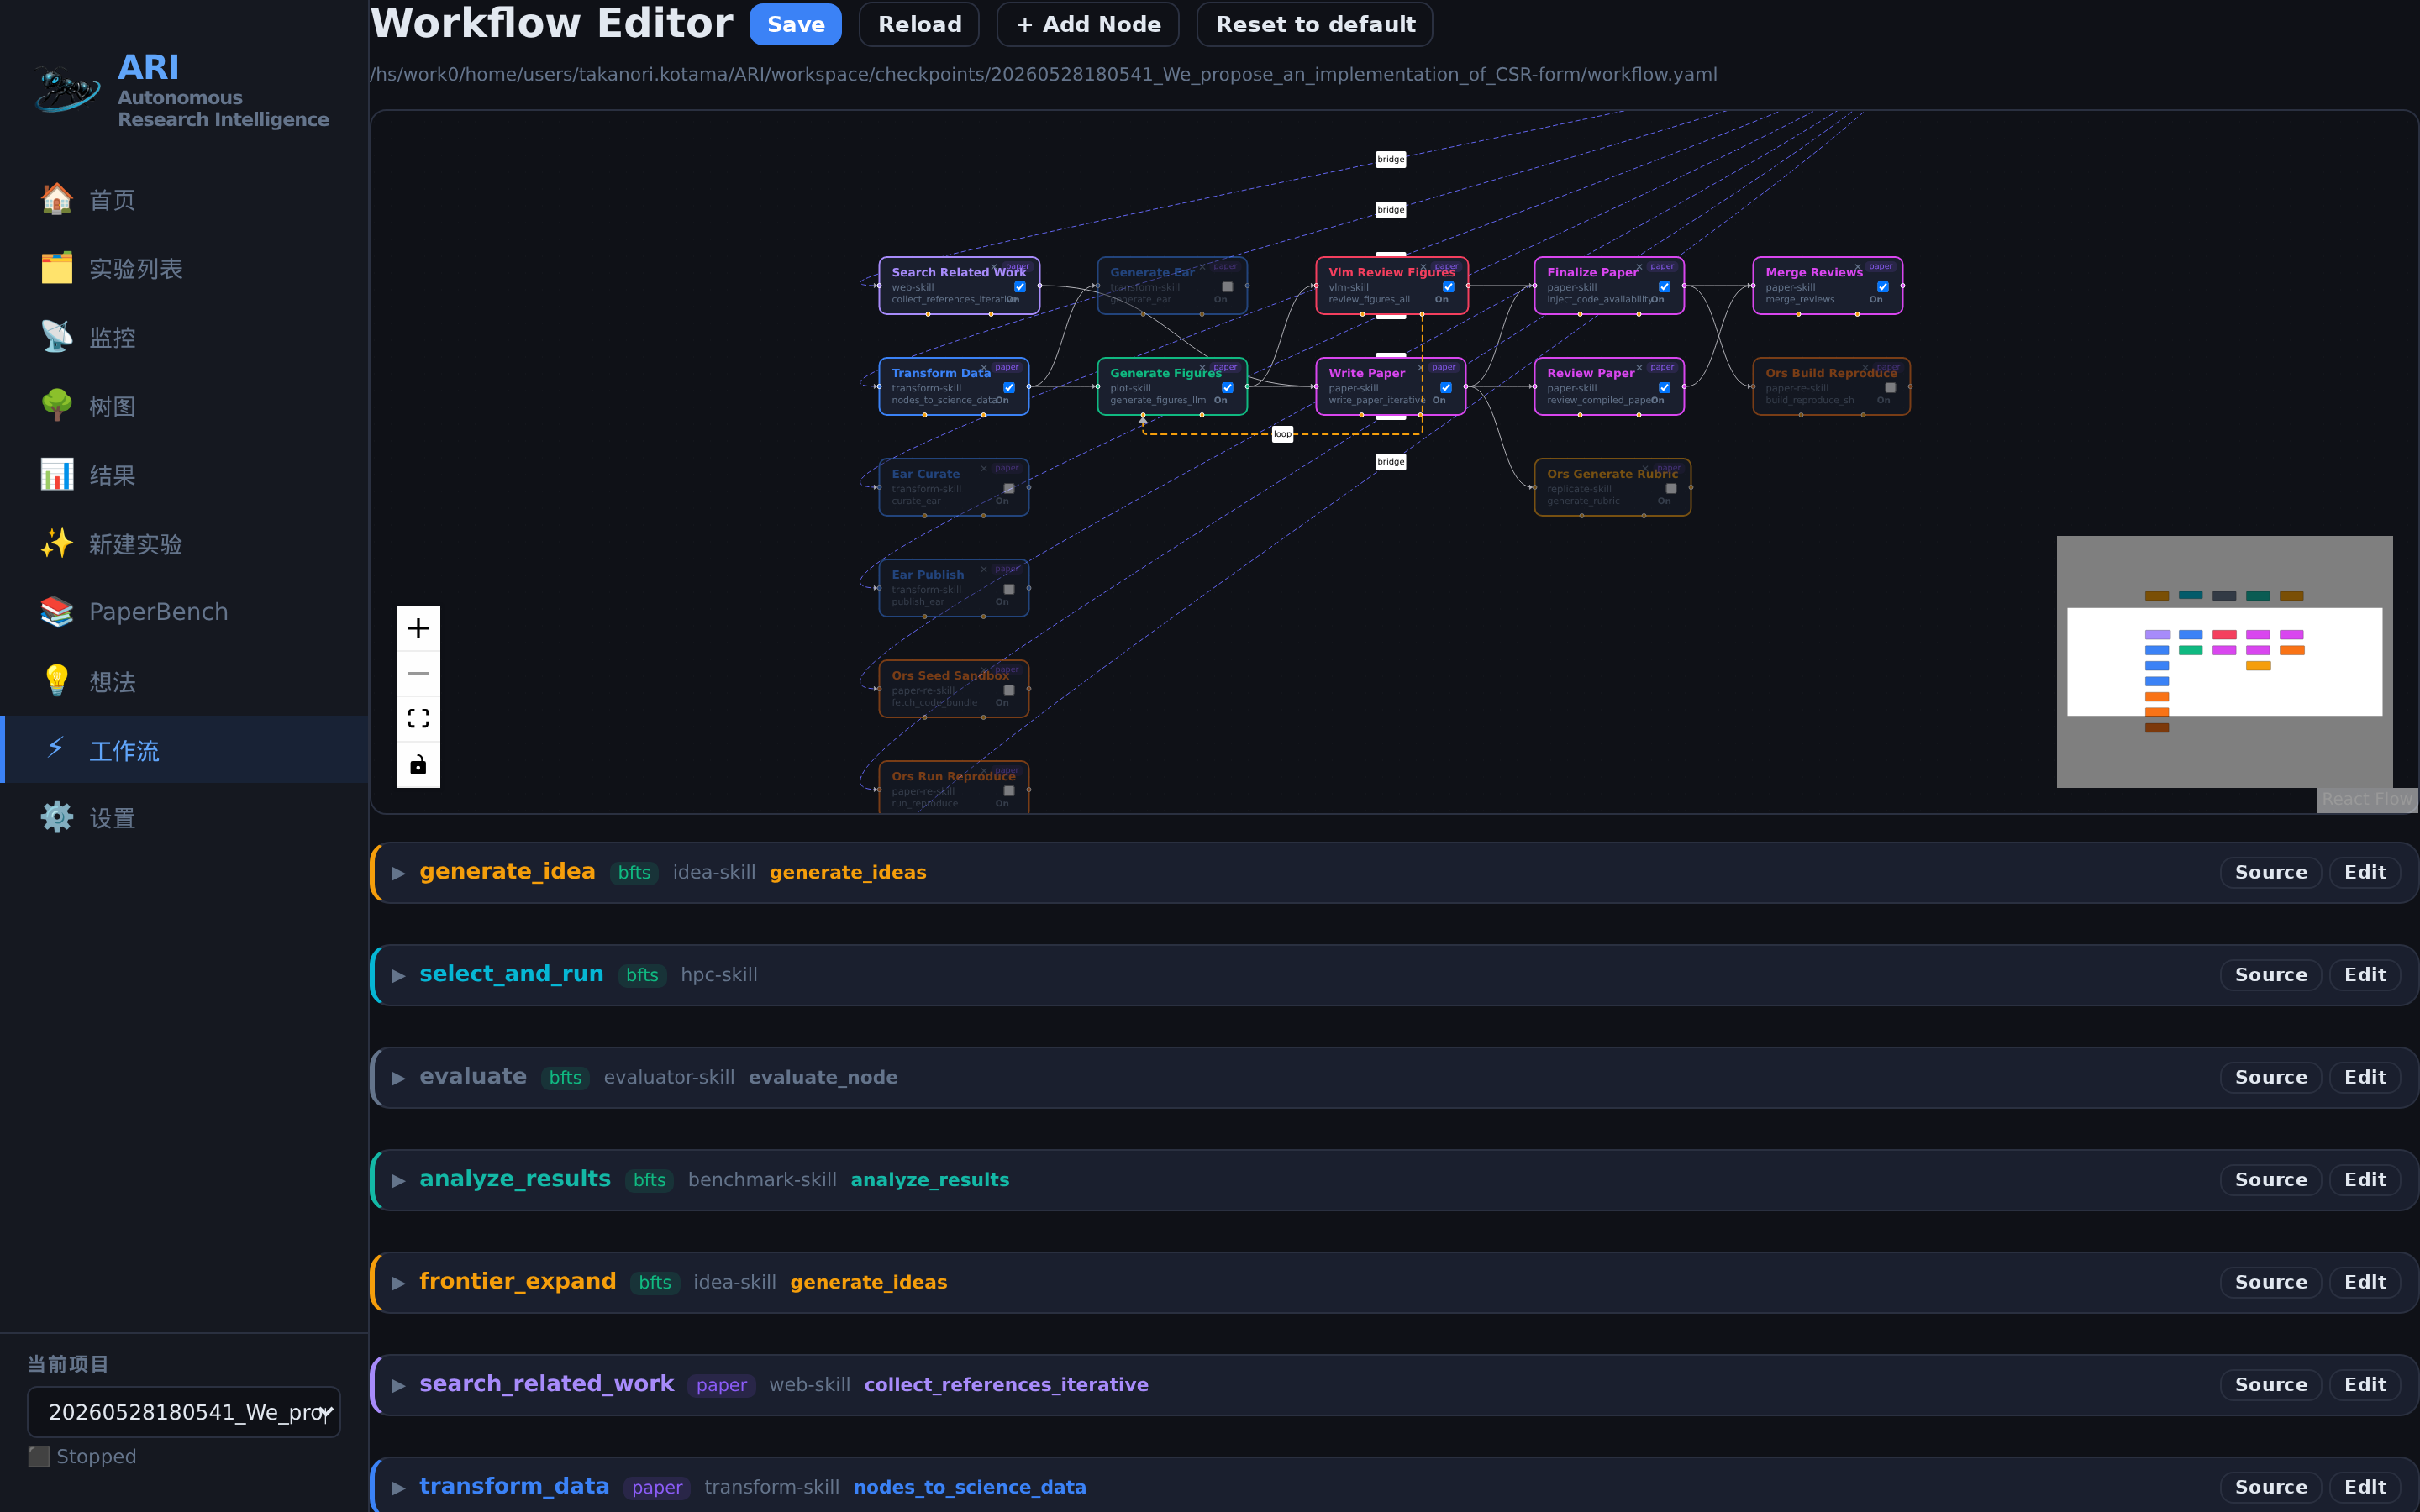The image size is (2420, 1512).
Task: Open the monitoring page 监控
Action: 185,338
